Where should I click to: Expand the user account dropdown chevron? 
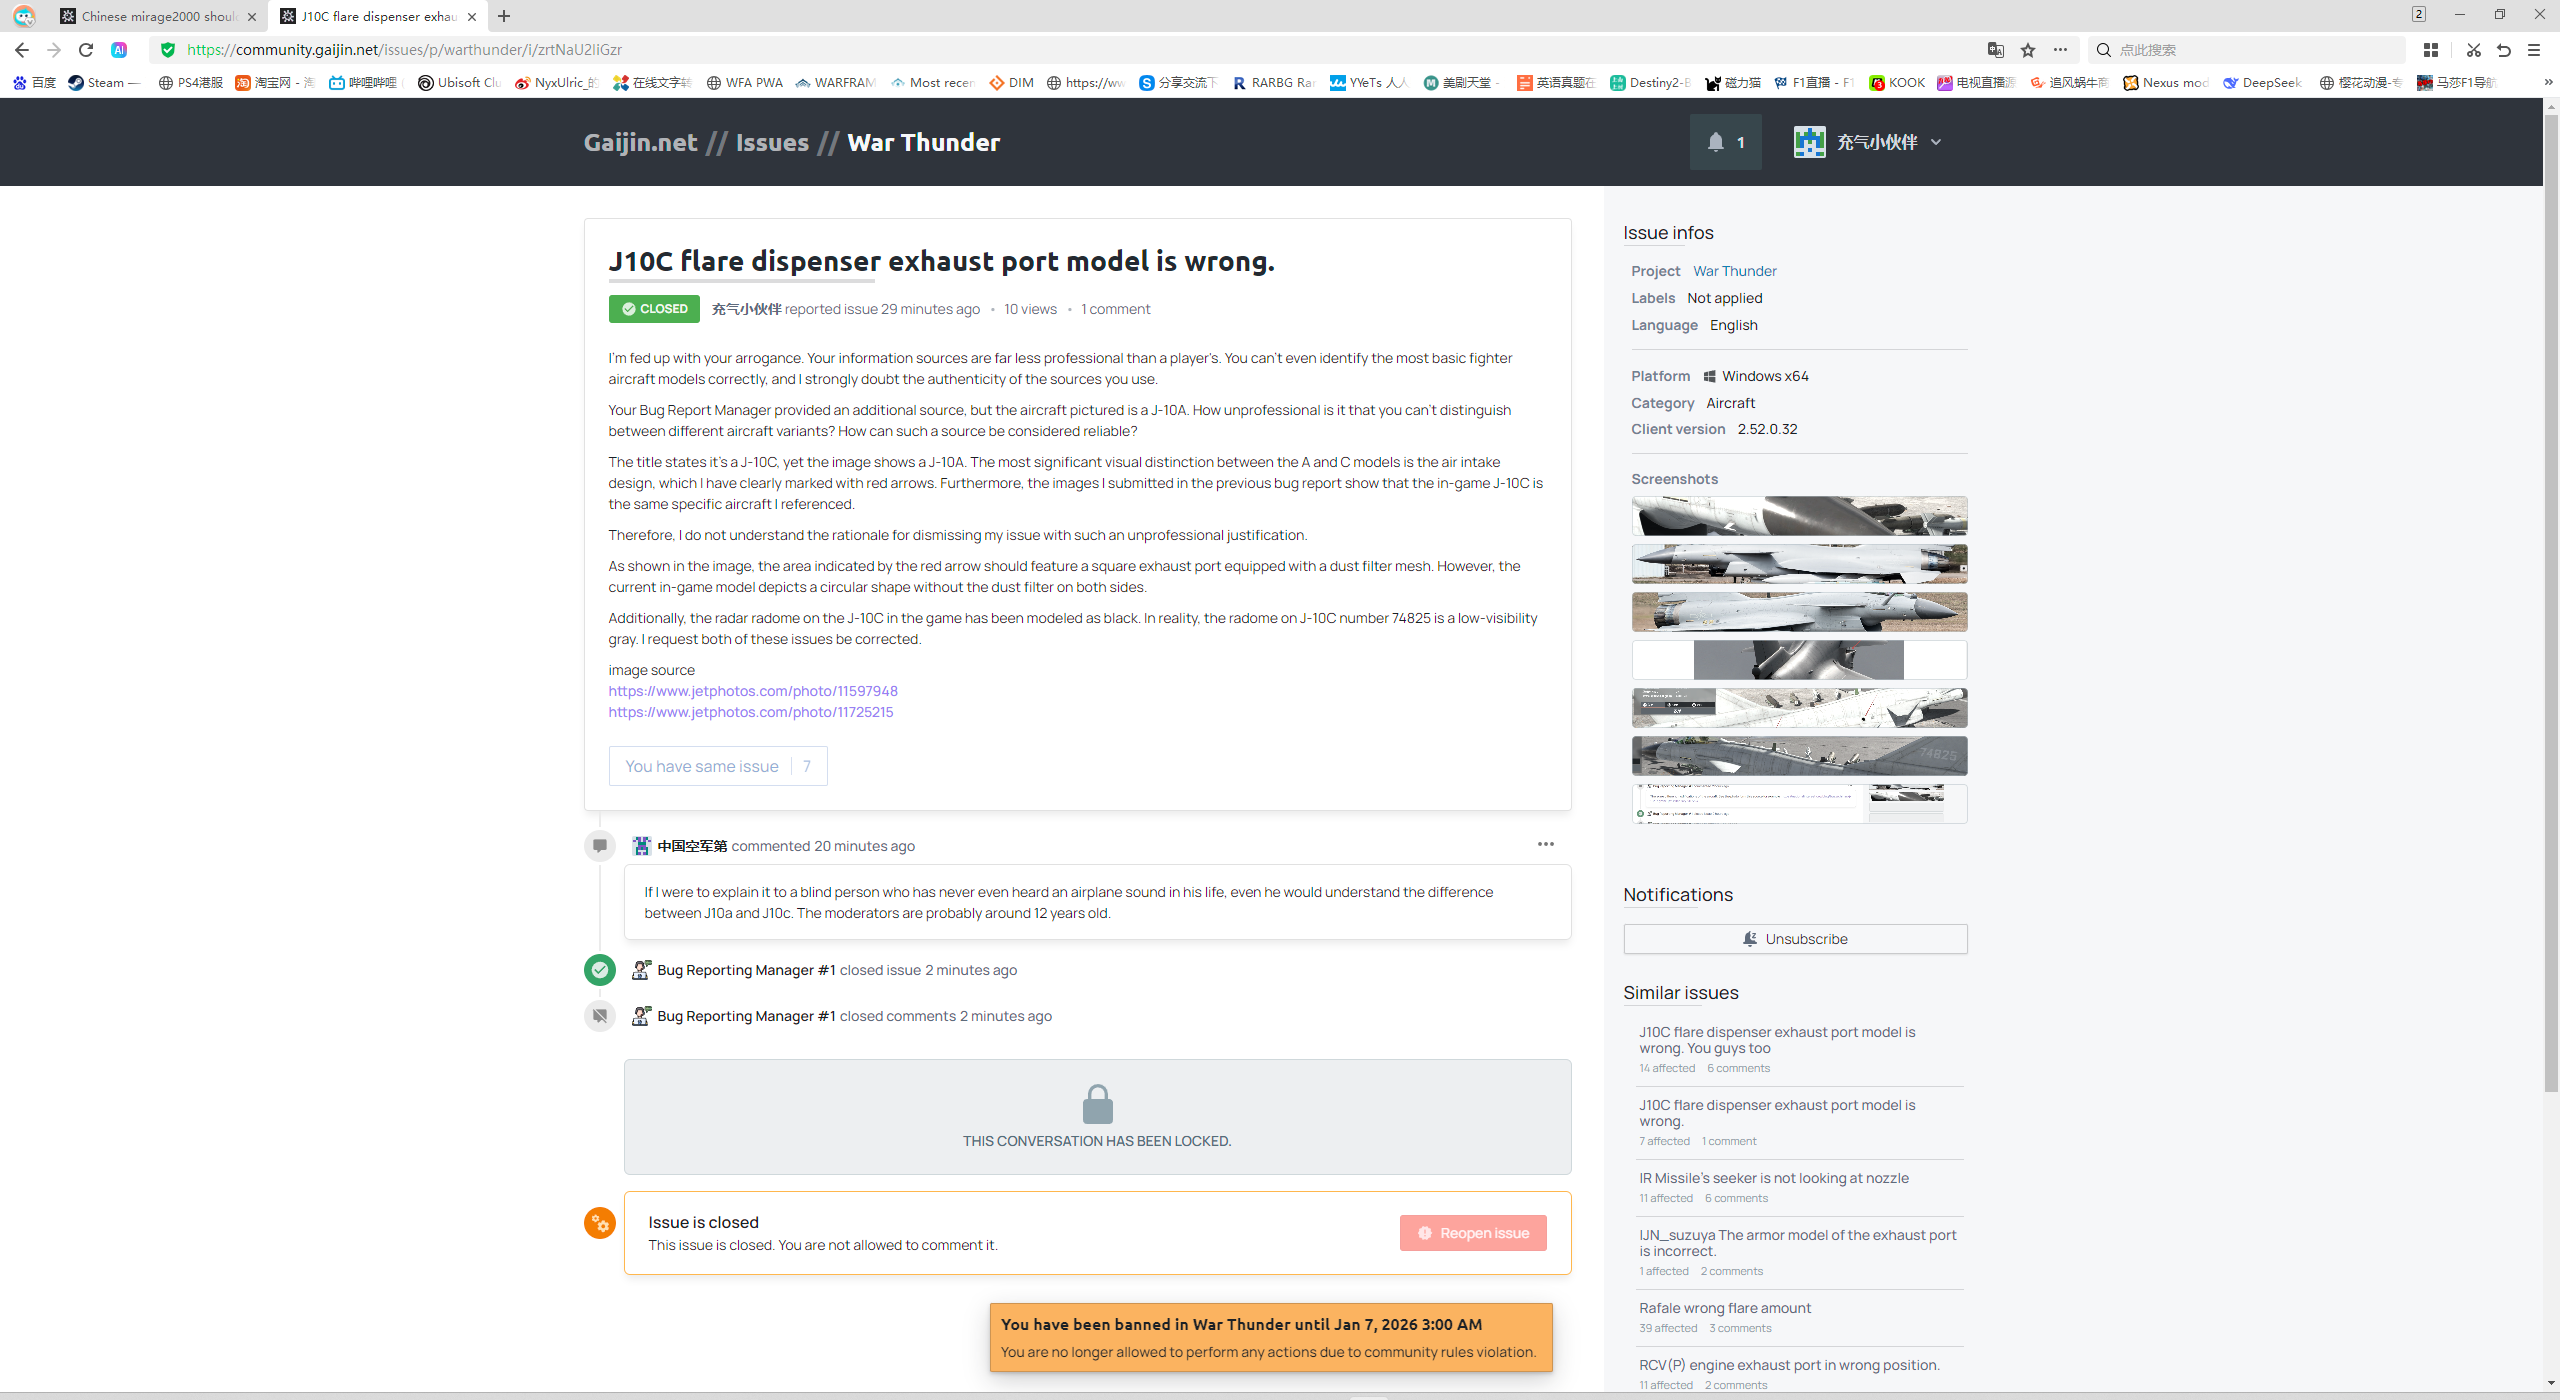tap(1936, 142)
